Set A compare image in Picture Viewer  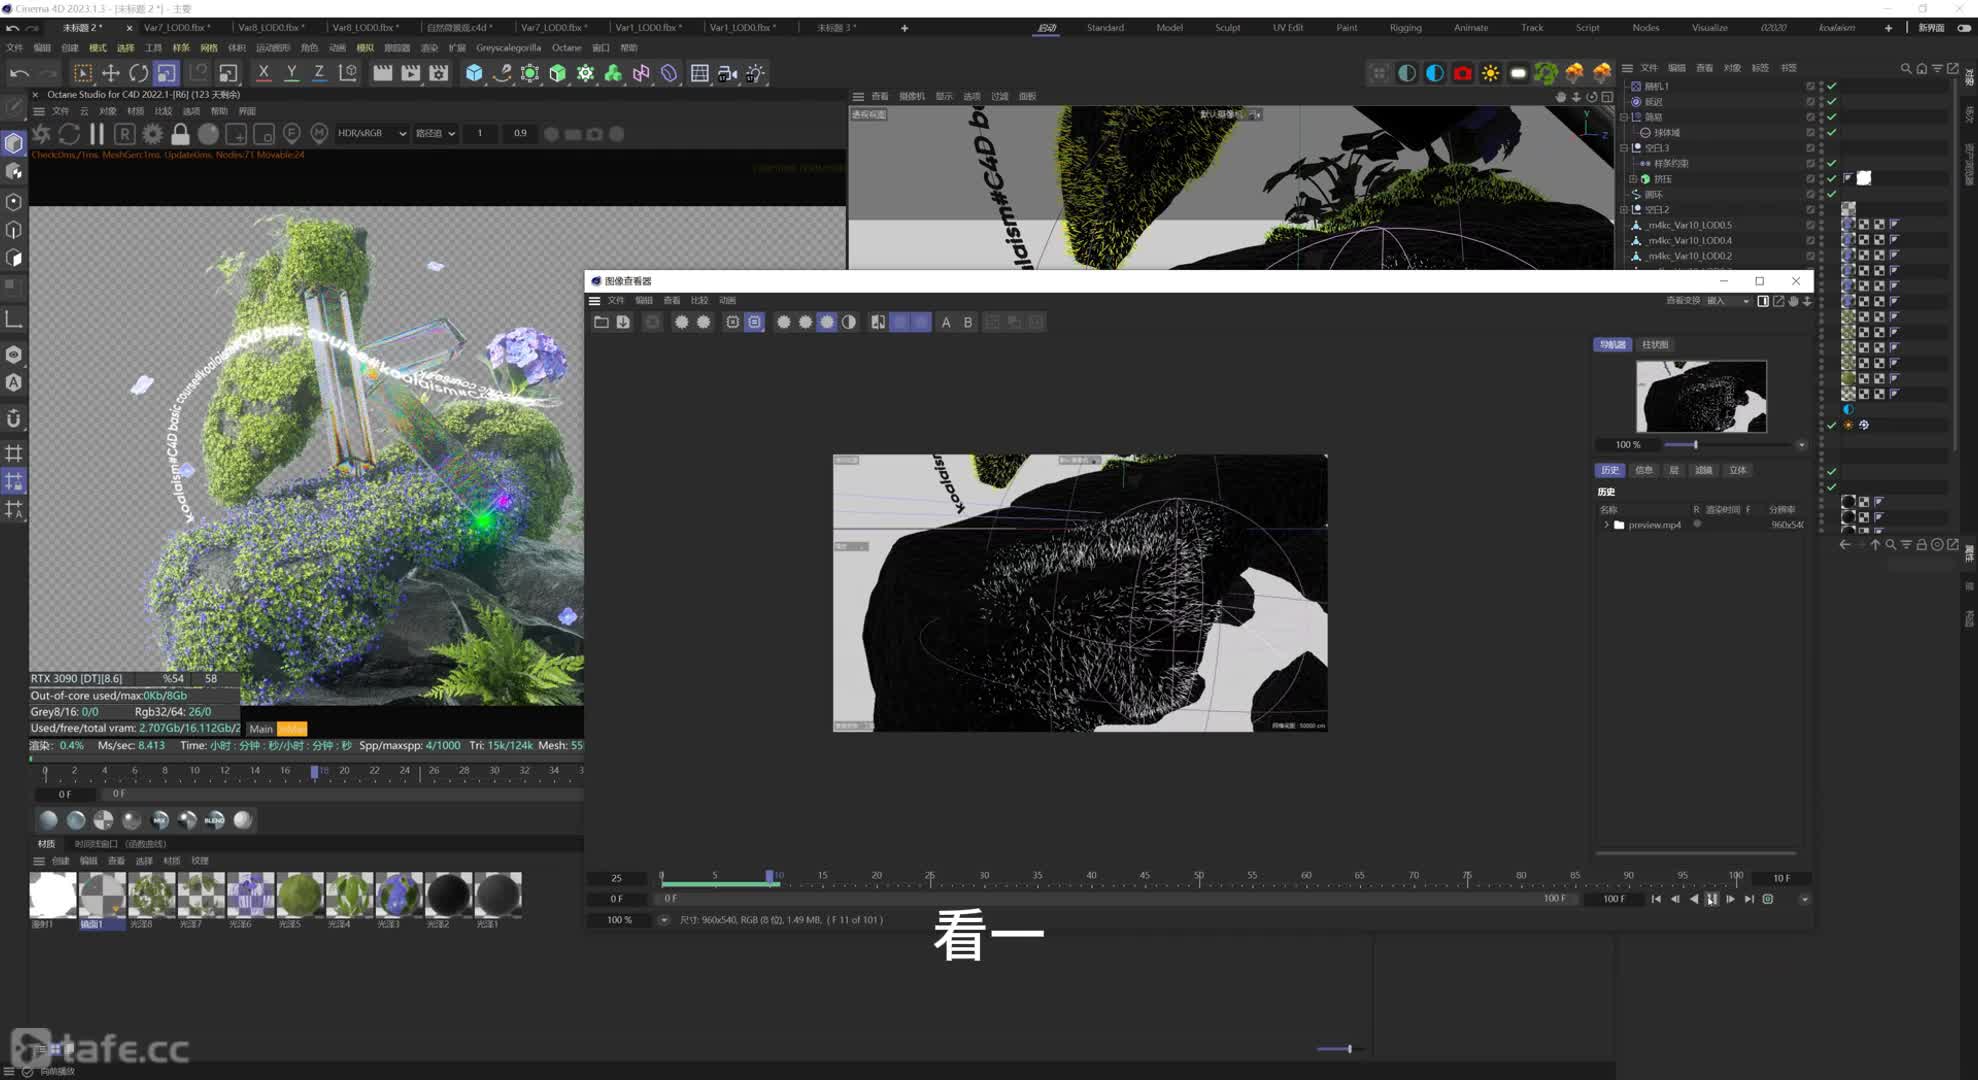pos(946,322)
